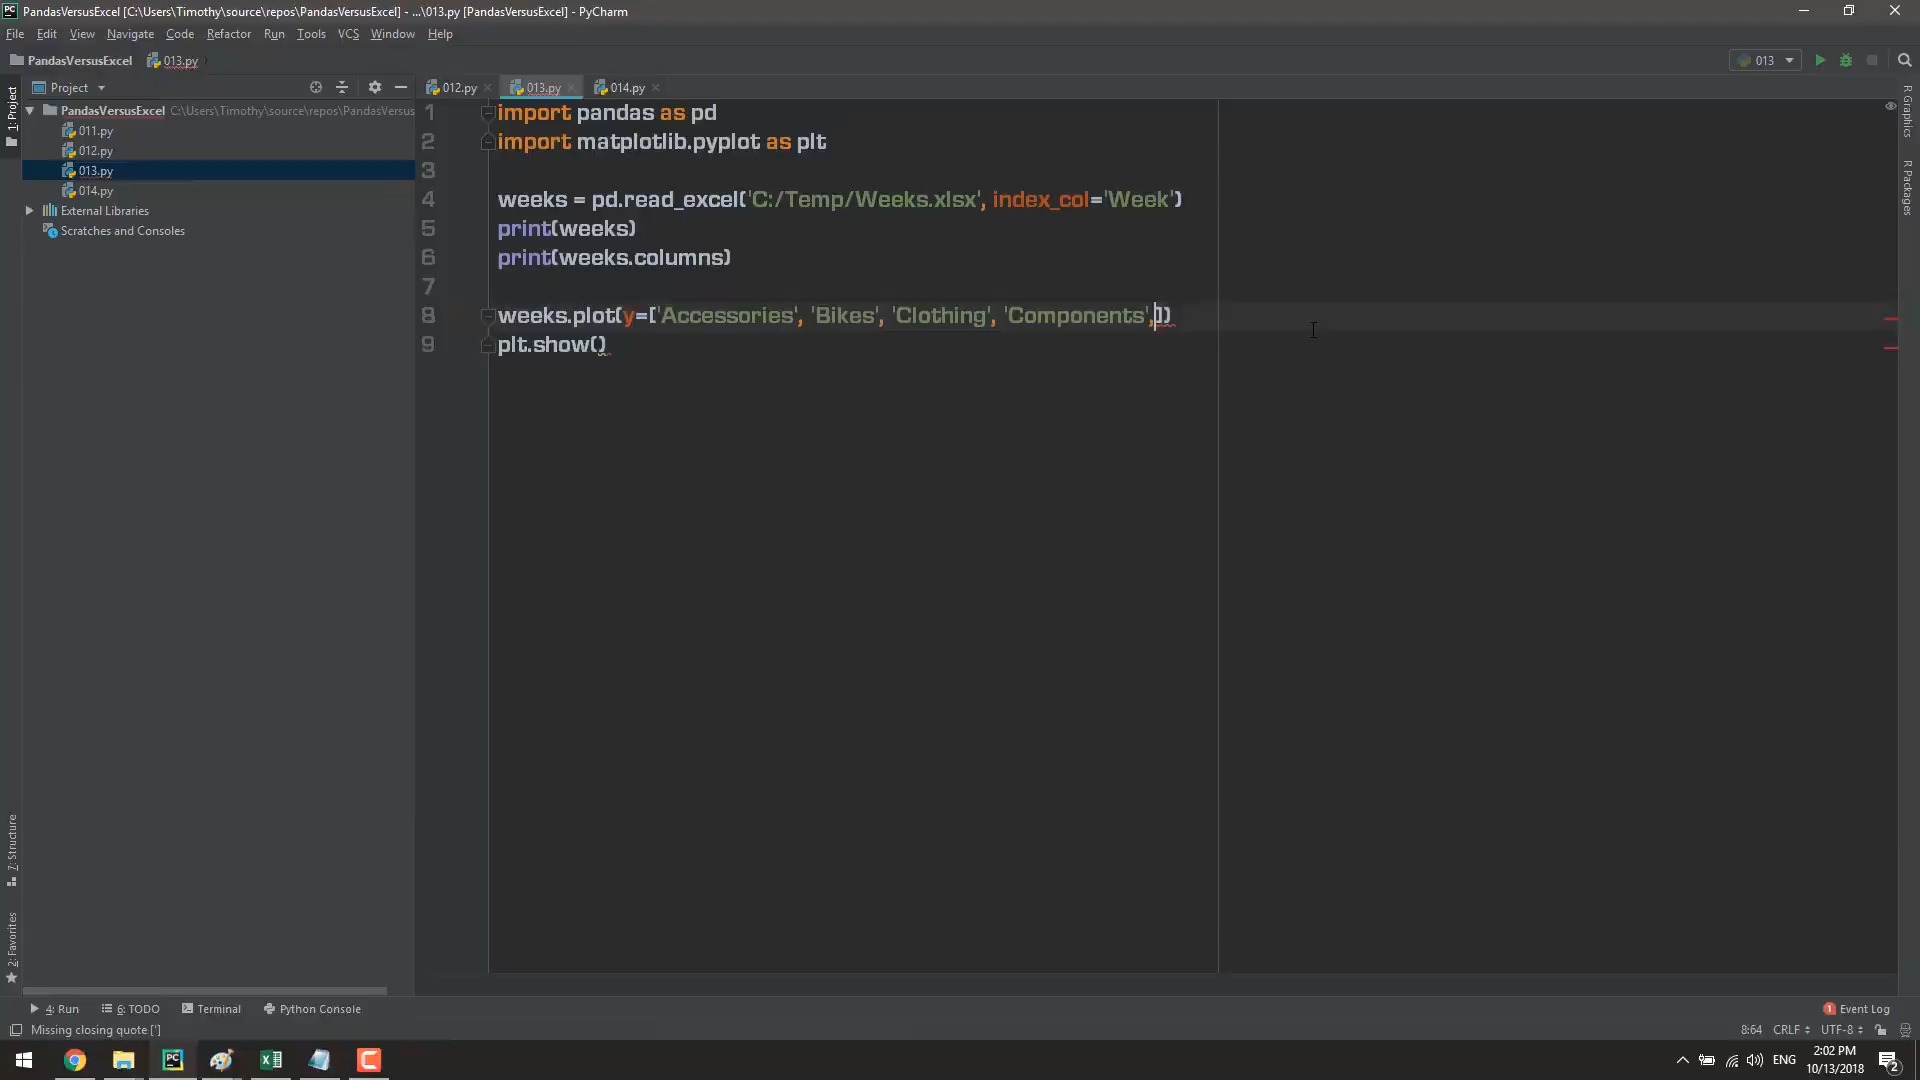The image size is (1920, 1080).
Task: Select 011.py in the project tree
Action: (95, 130)
